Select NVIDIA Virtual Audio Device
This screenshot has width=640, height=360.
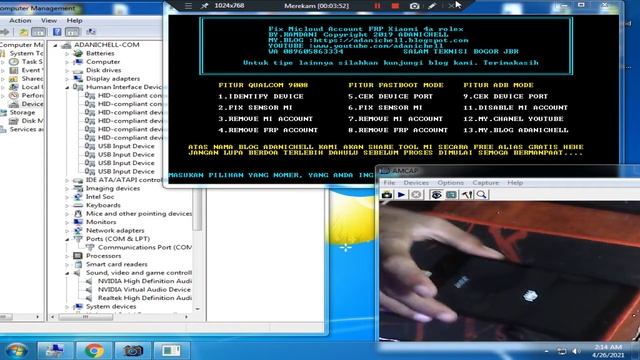tap(144, 289)
